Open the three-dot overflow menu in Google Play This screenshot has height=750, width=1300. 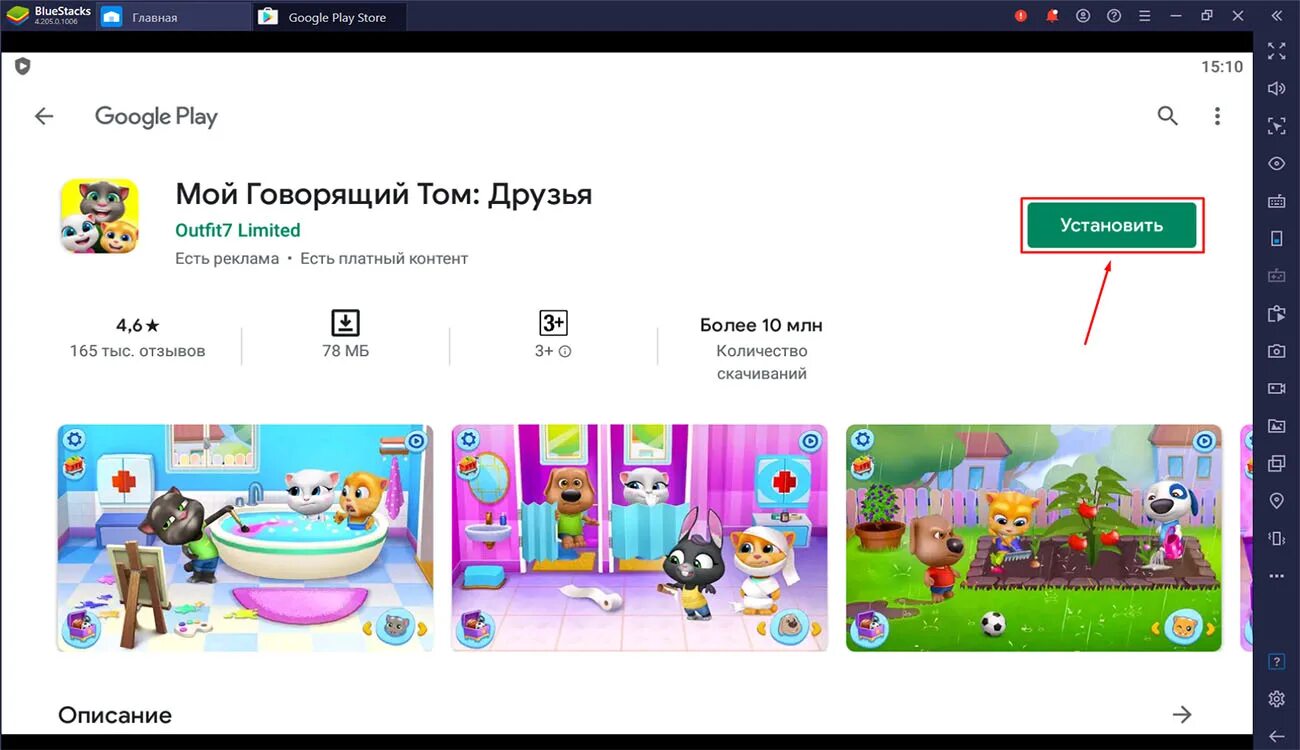click(1217, 116)
